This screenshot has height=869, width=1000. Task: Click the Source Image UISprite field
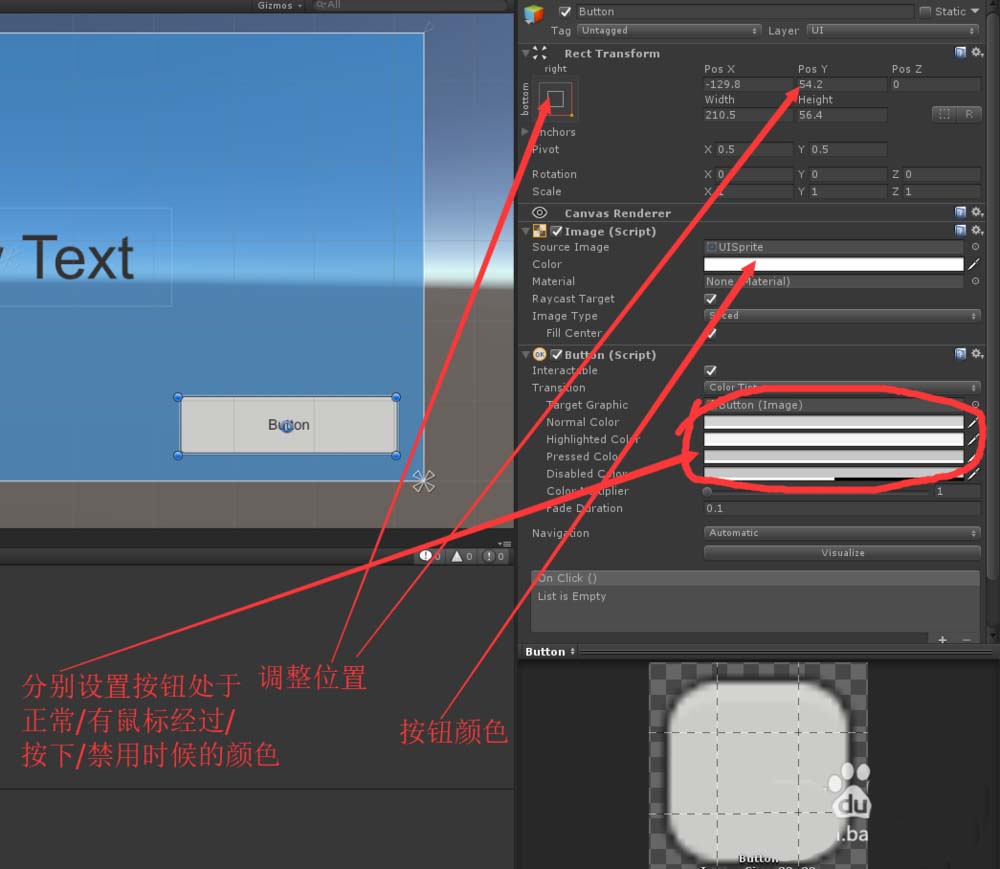(x=833, y=247)
